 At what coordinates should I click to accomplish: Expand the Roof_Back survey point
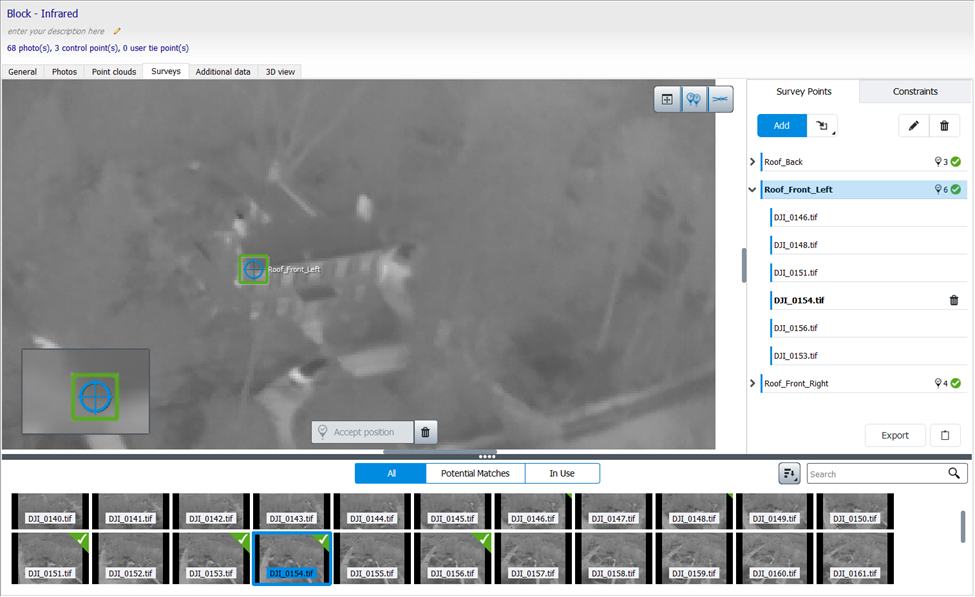coord(752,161)
